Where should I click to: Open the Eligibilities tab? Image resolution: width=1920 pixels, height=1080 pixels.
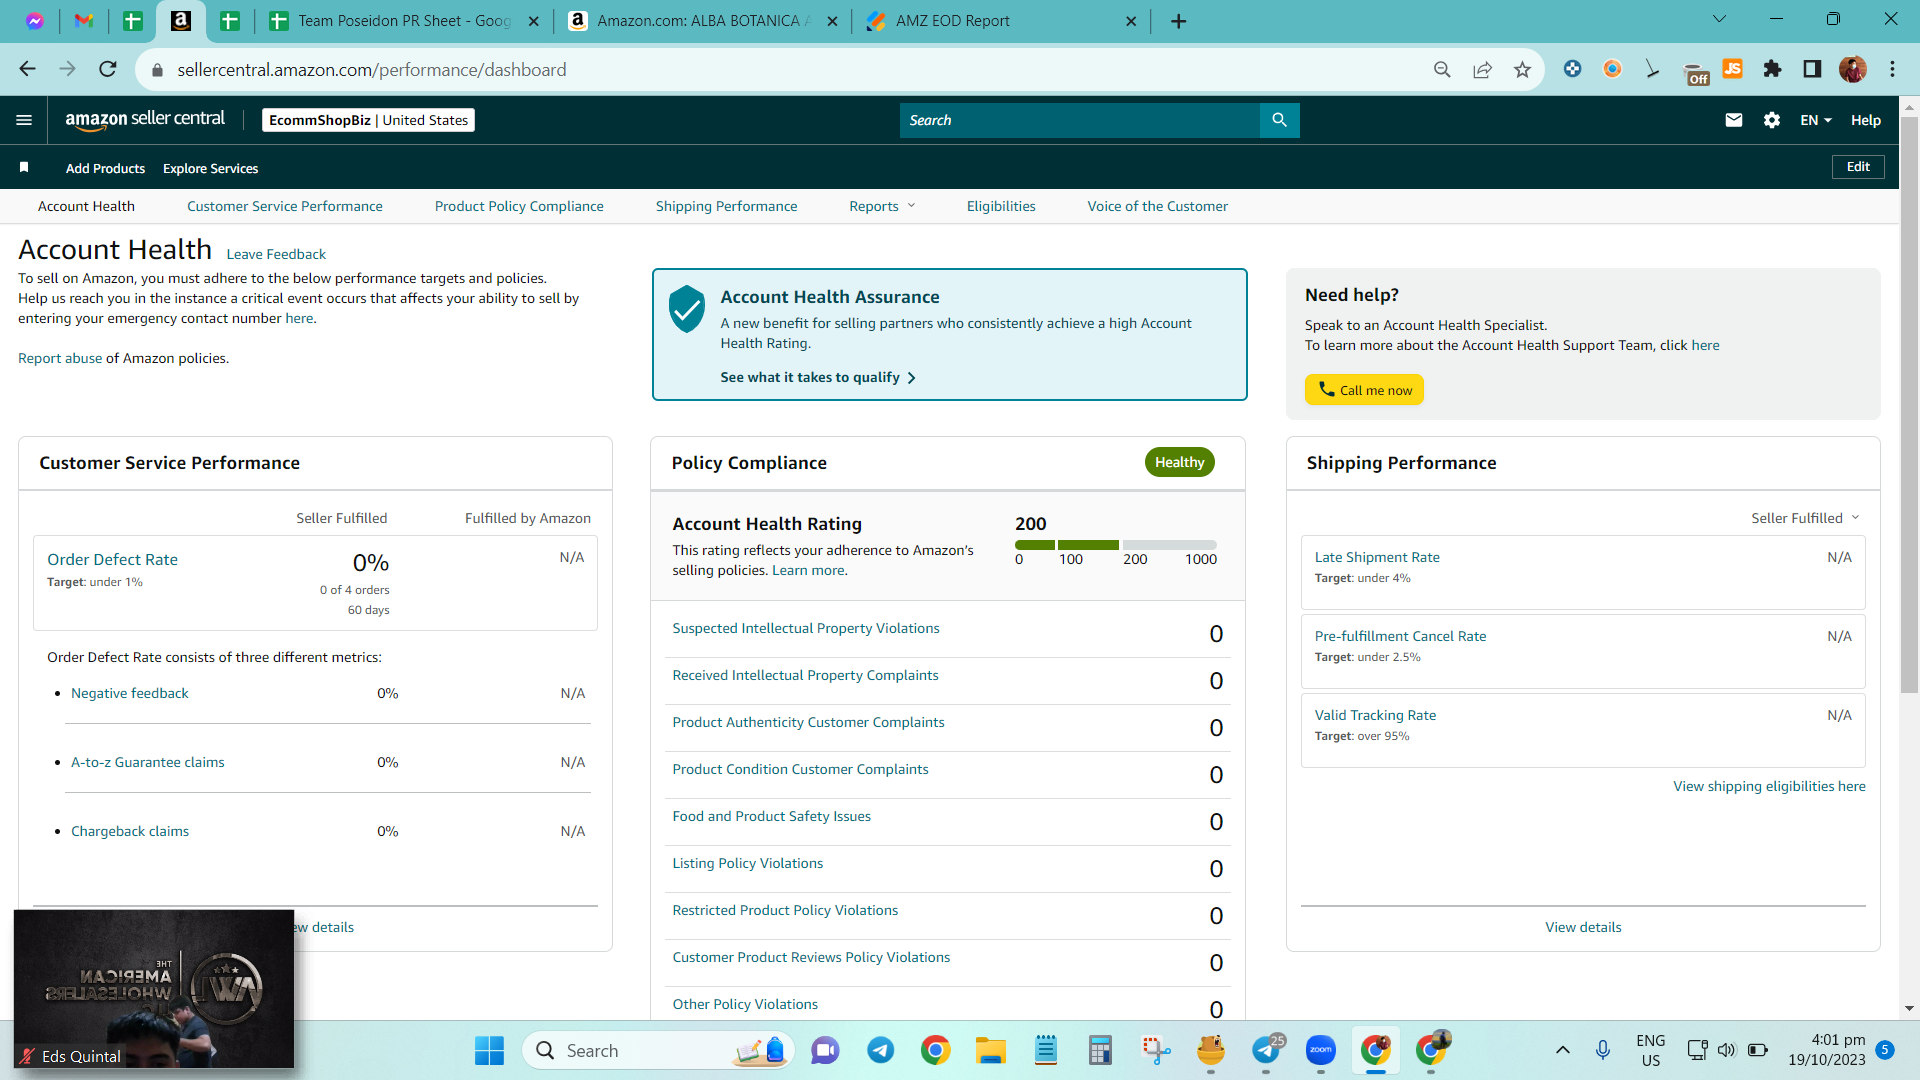(1001, 207)
